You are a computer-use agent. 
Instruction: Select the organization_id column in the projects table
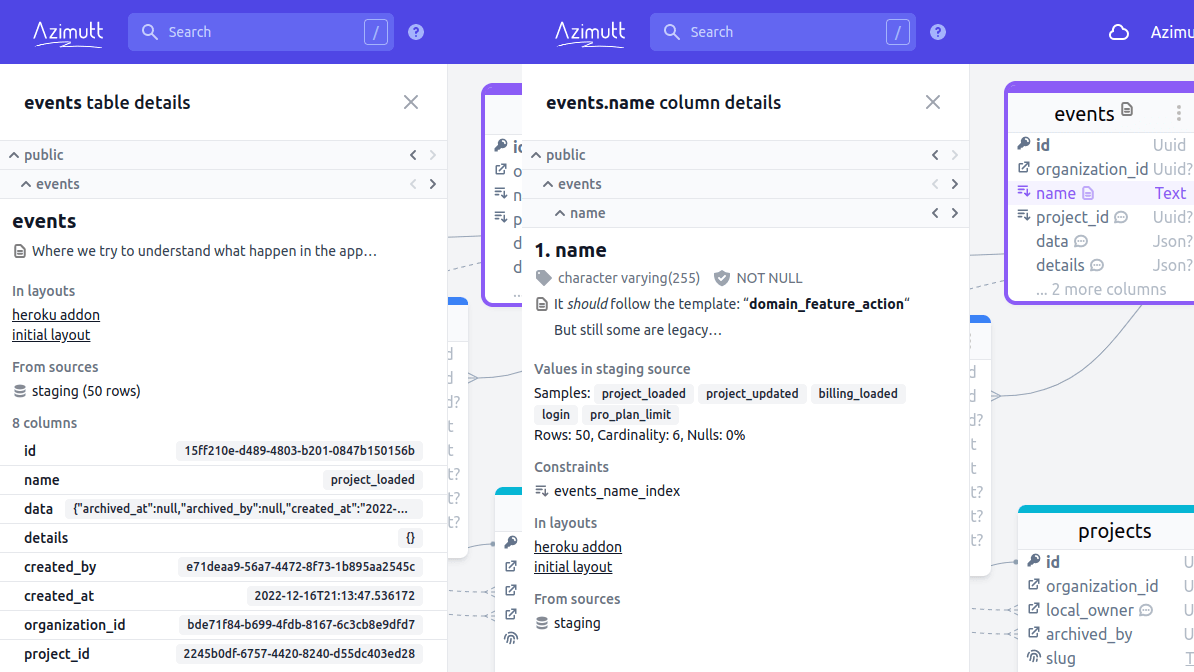point(1101,586)
